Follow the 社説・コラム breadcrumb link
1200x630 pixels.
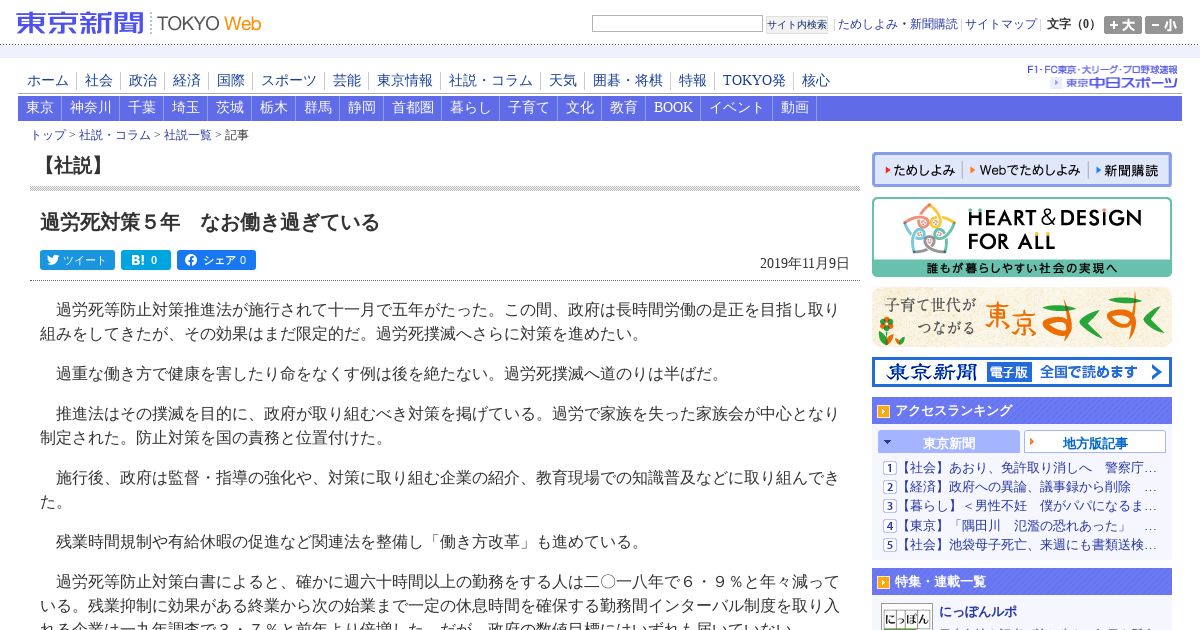[115, 135]
